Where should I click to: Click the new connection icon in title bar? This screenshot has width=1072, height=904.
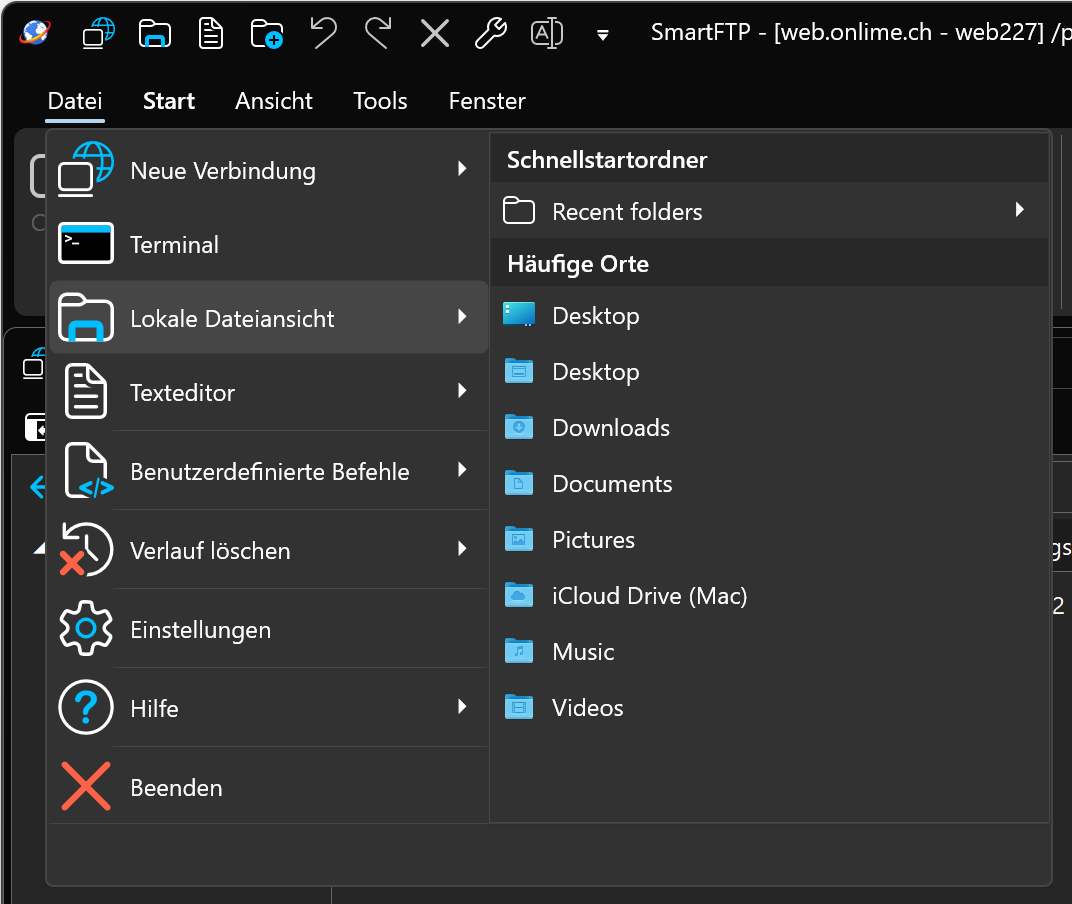98,33
